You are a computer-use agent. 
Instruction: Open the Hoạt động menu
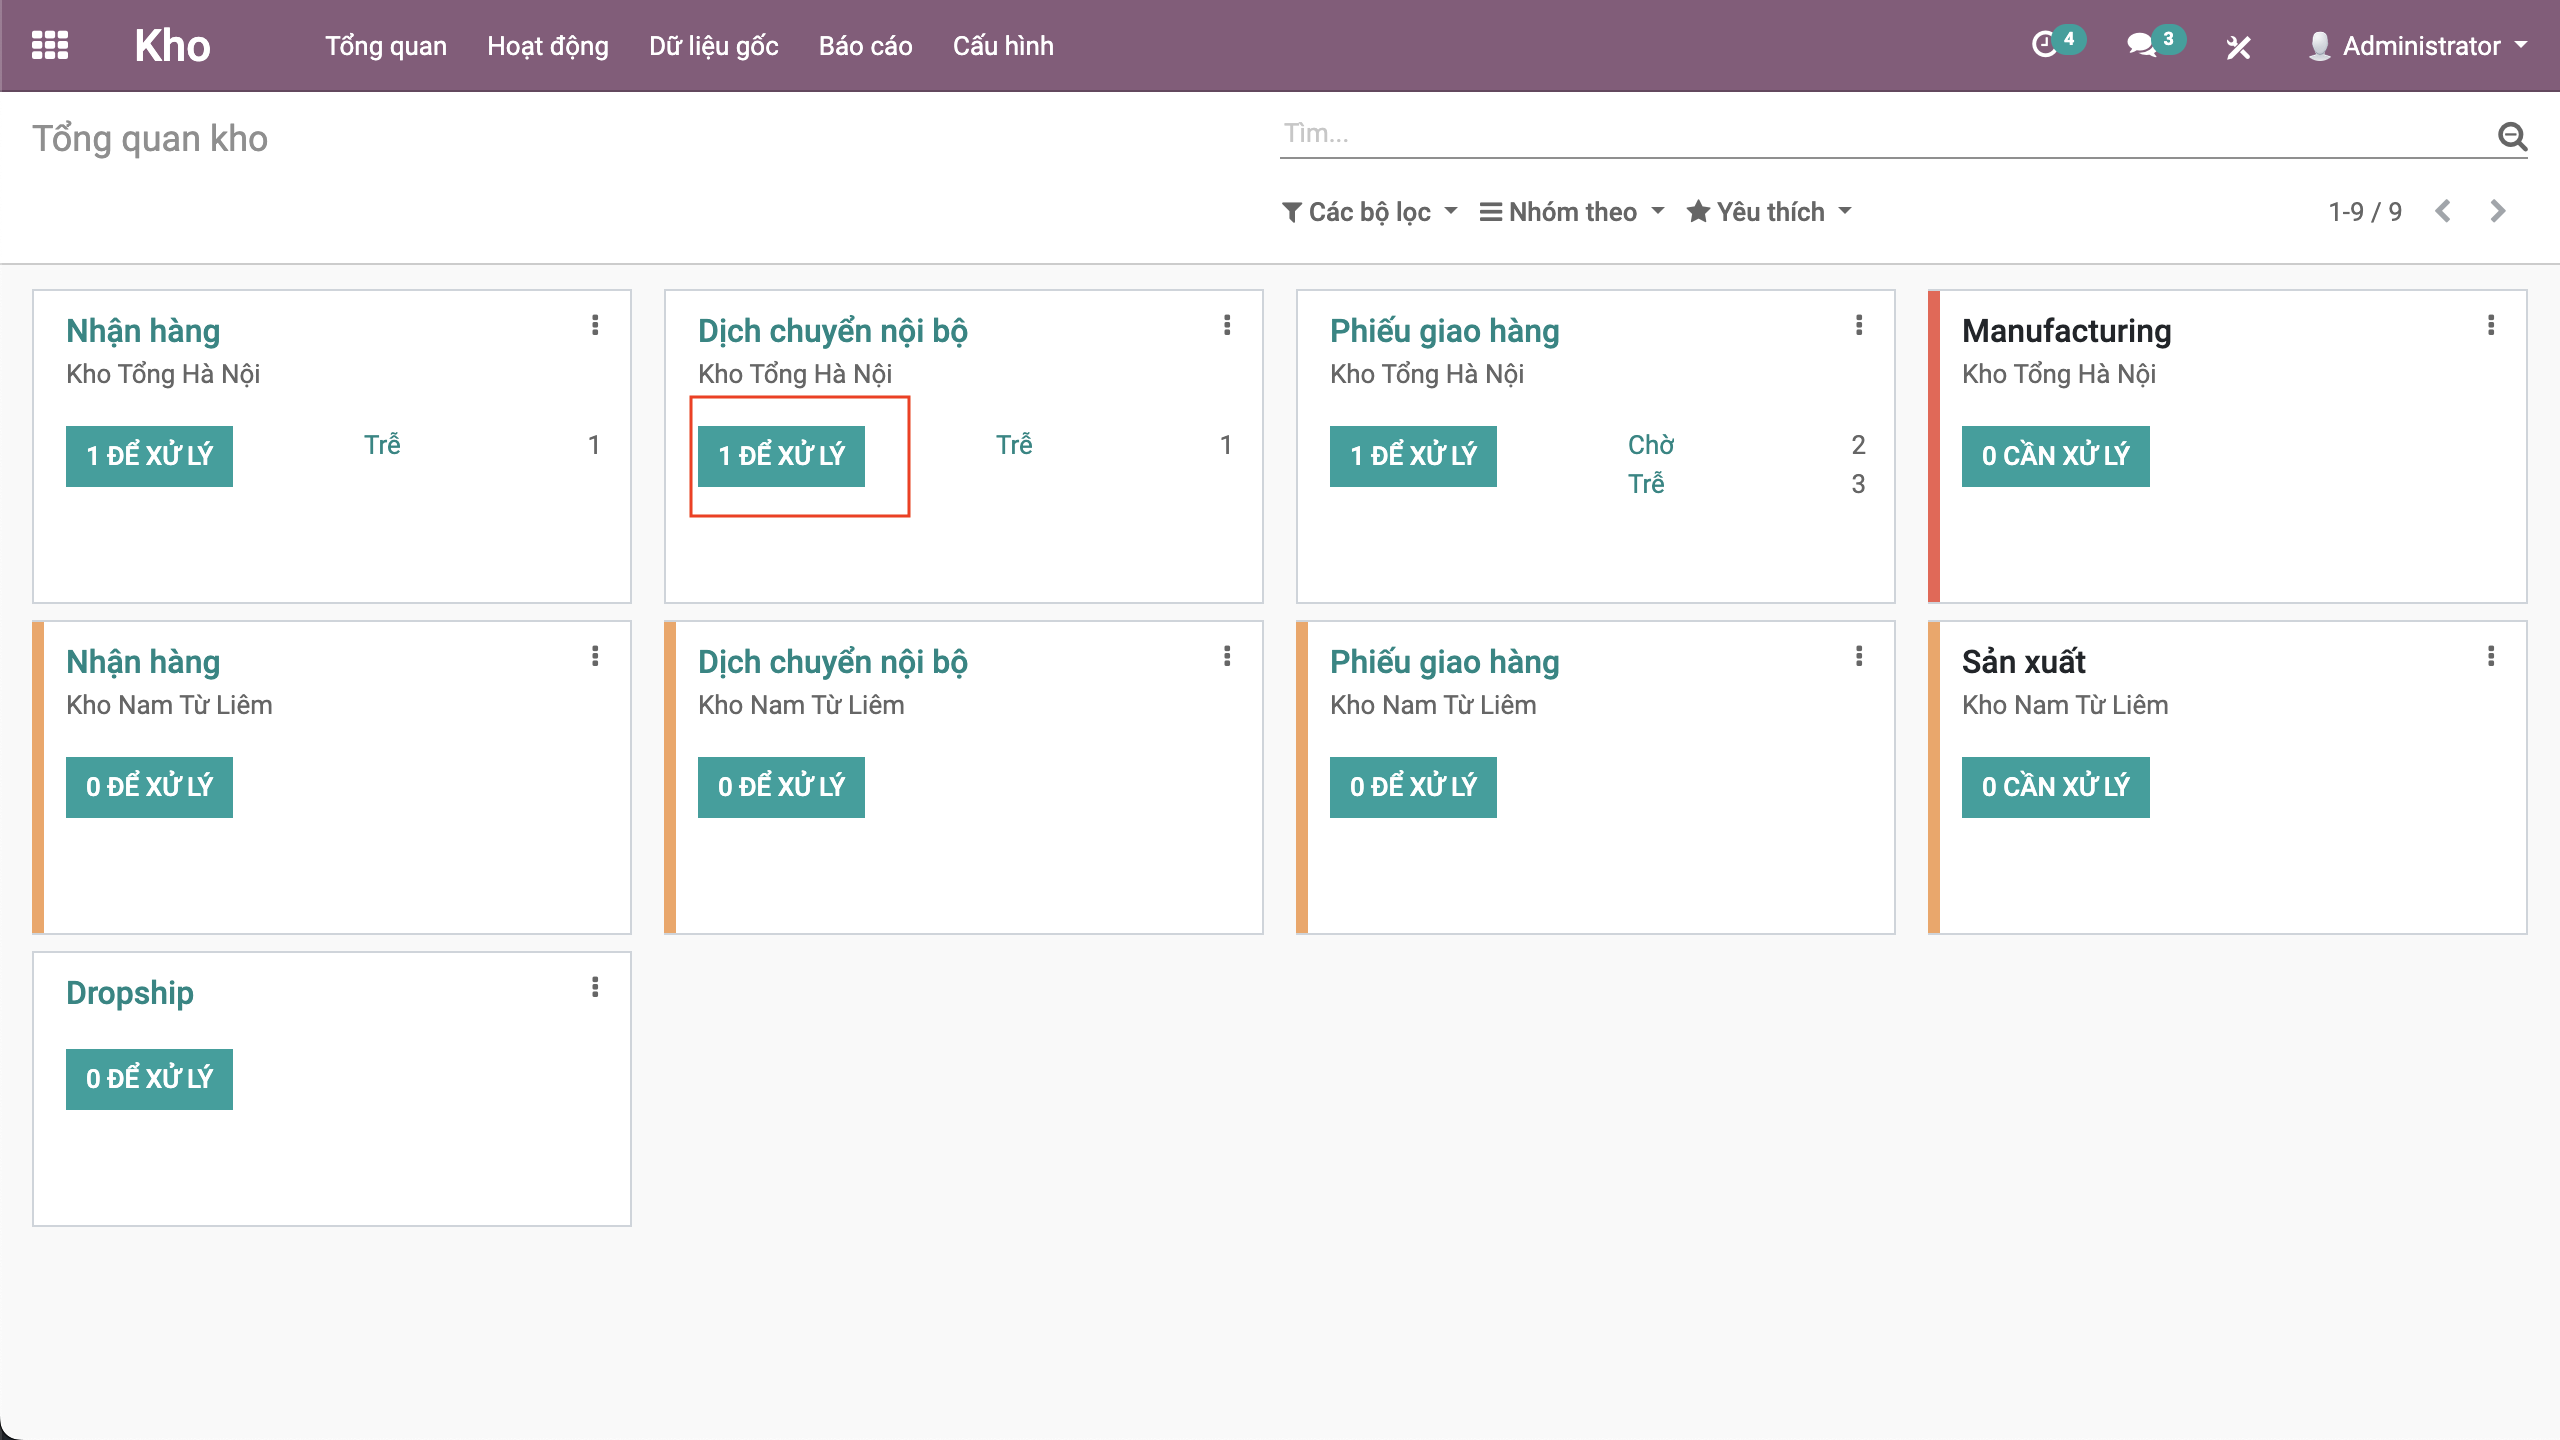(547, 46)
